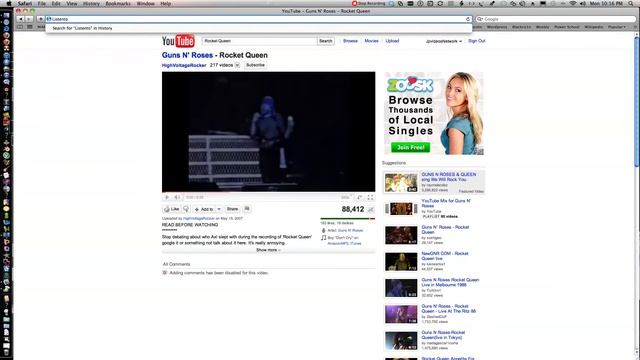Open the Popular bookmarks dropdown
Screen dimensions: 640x360
point(617,27)
